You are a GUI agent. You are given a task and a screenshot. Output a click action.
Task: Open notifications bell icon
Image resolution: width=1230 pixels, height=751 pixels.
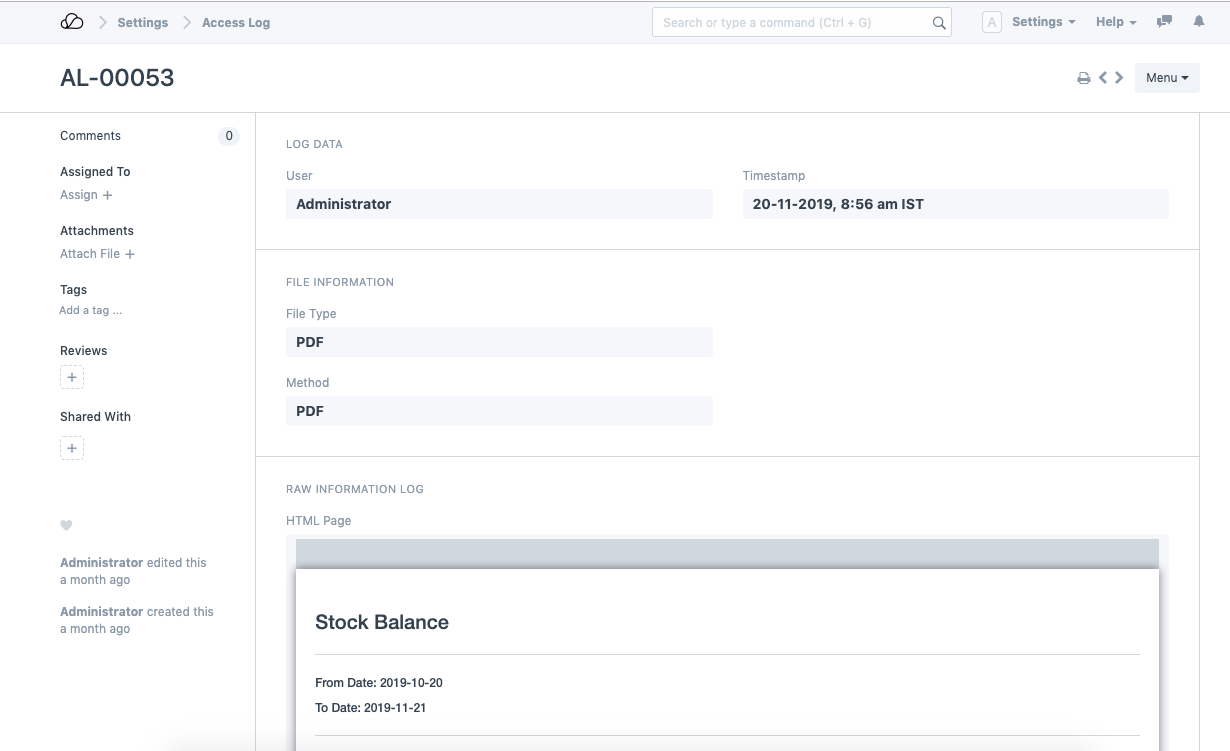tap(1199, 22)
